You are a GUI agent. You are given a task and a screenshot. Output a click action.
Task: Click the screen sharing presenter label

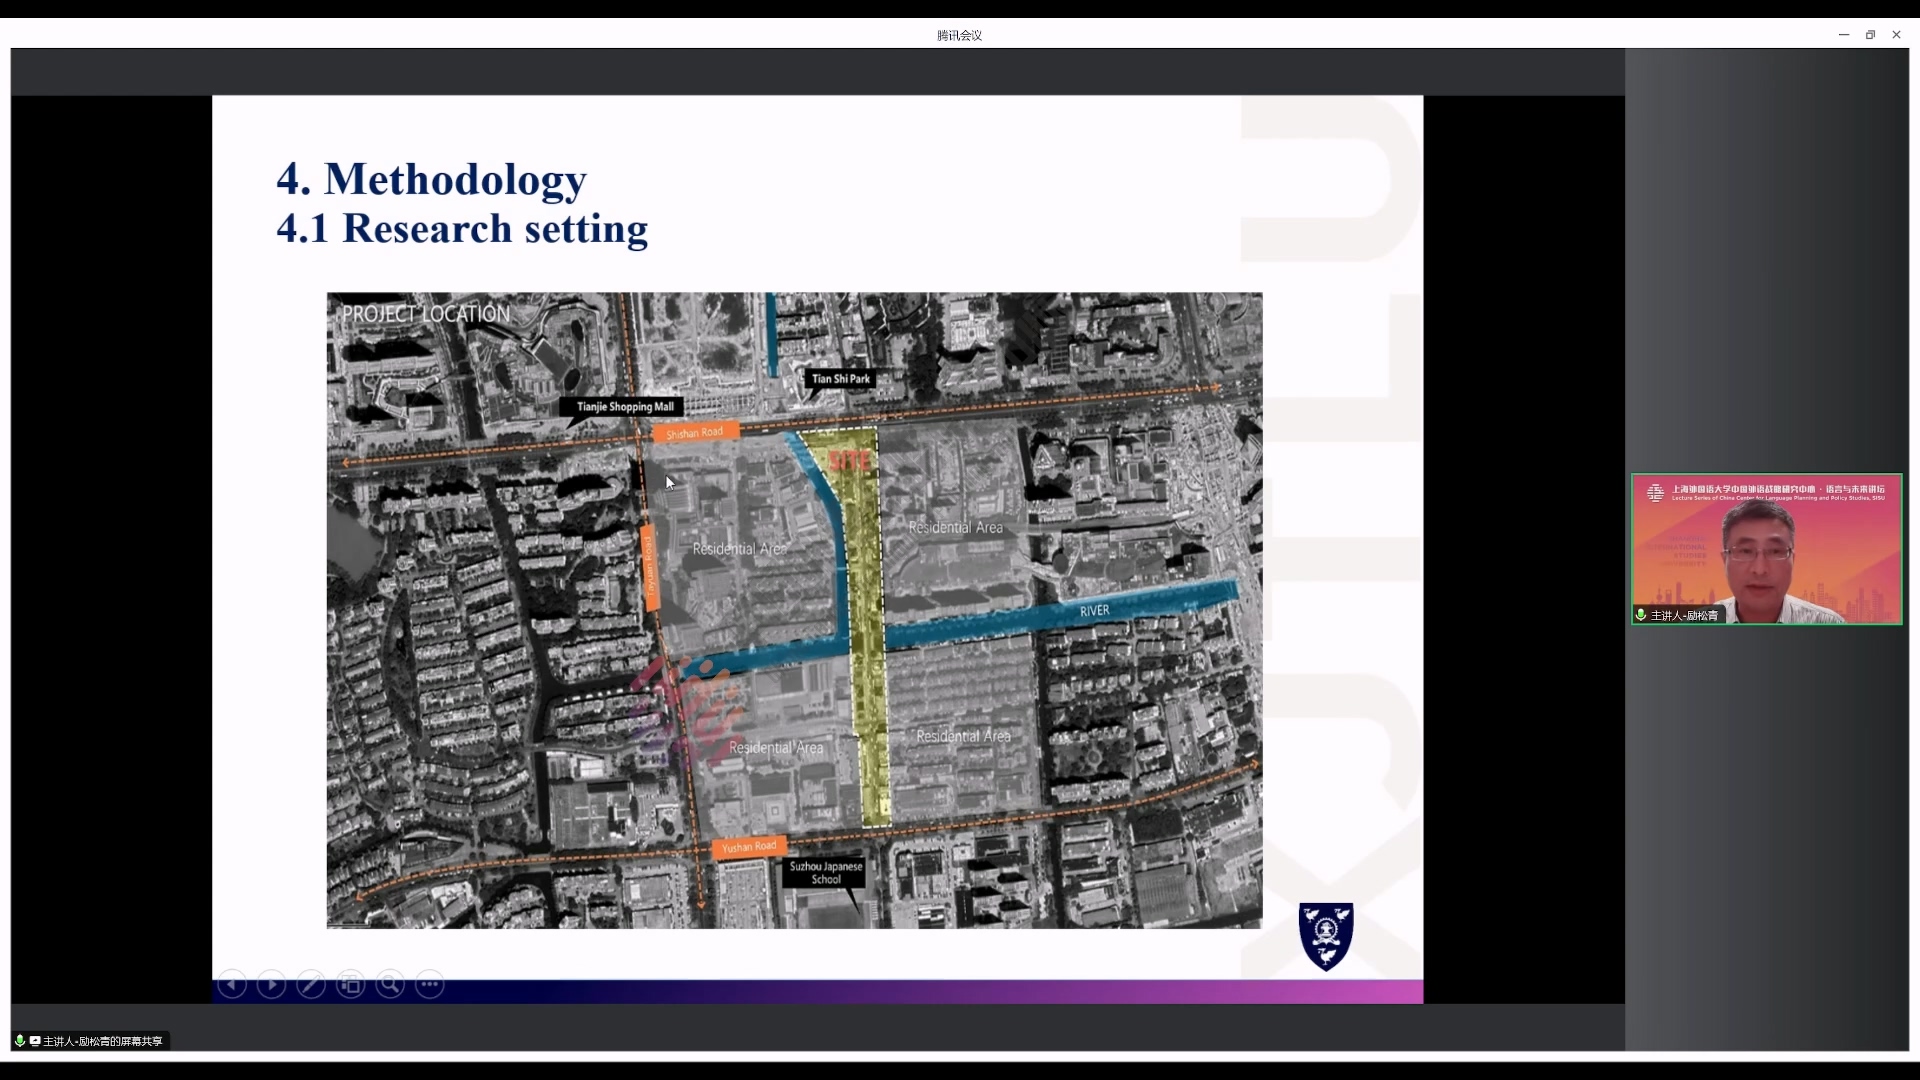point(100,1041)
